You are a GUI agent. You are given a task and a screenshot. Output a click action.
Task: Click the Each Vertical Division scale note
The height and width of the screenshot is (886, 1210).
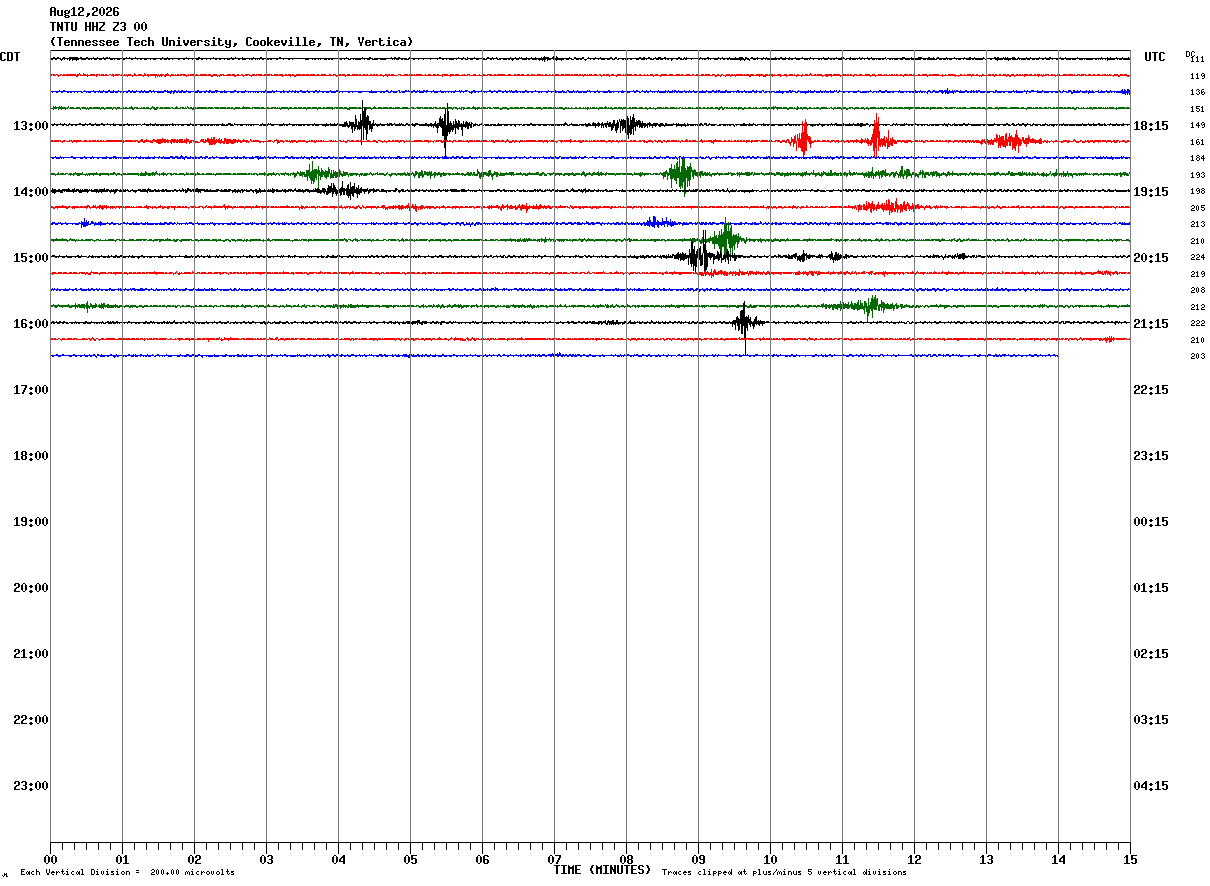(x=127, y=873)
